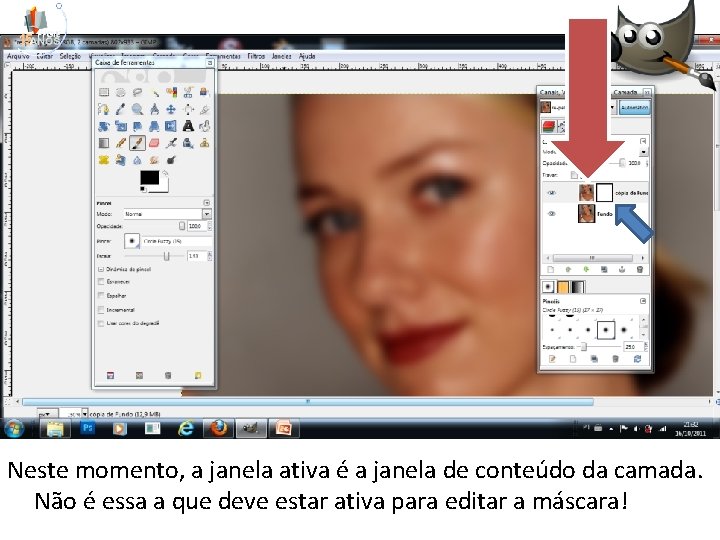Select the Smudge tool
This screenshot has height=540, width=720.
pyautogui.click(x=155, y=160)
